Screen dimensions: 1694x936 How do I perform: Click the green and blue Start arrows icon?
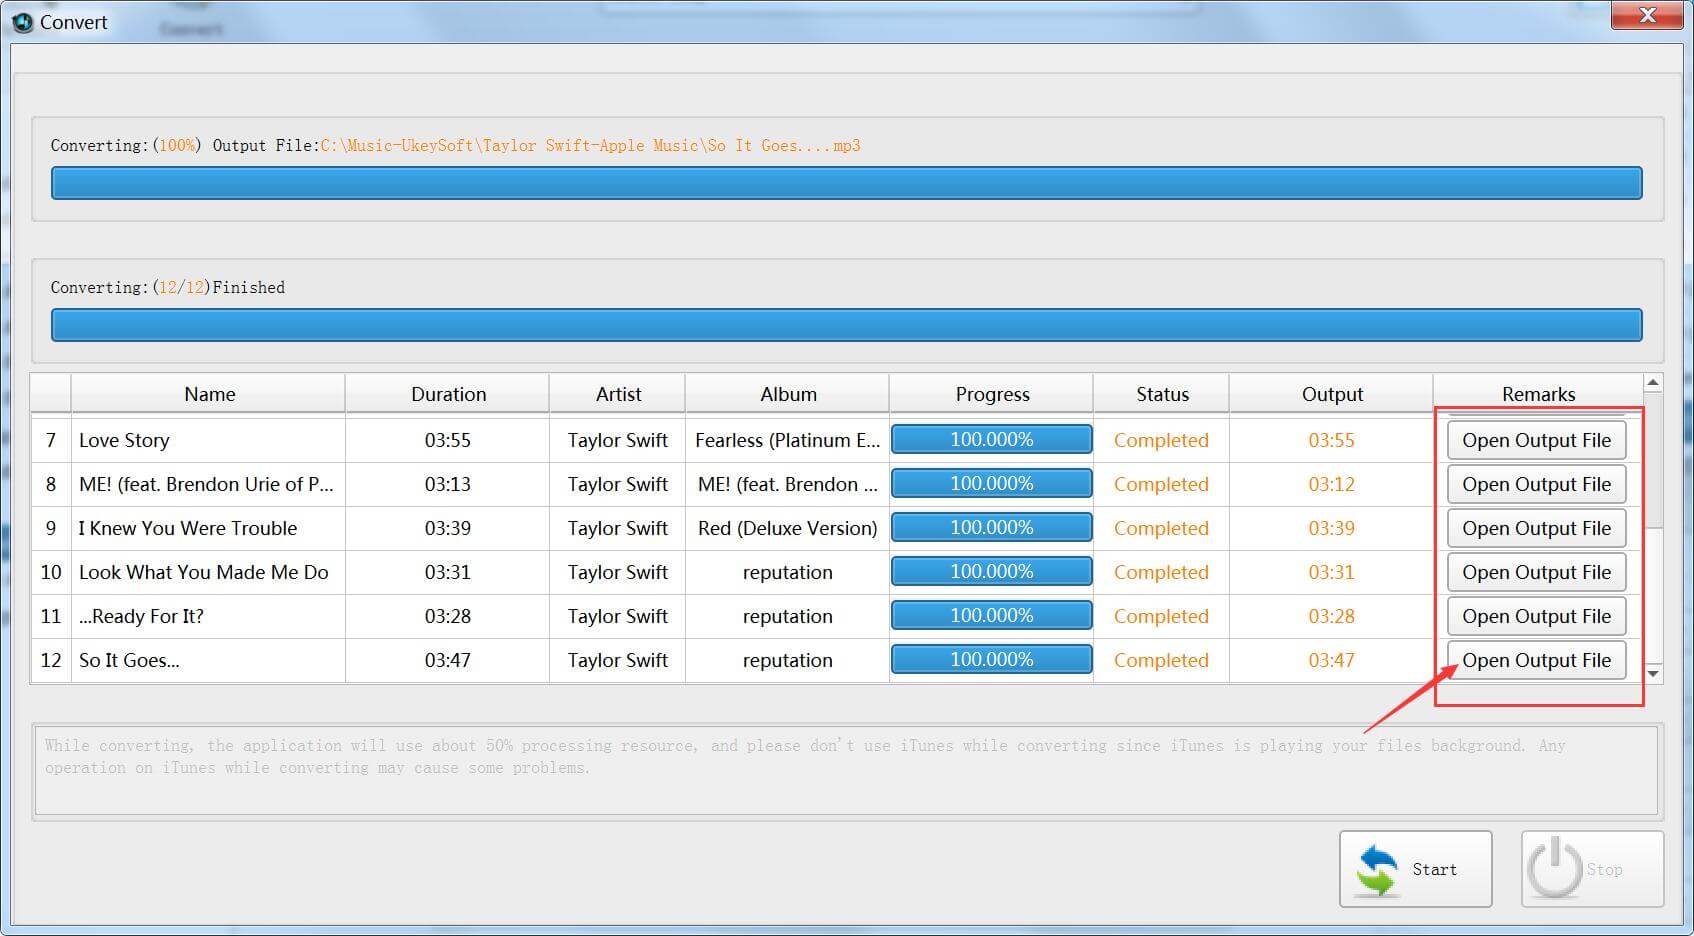[1377, 869]
